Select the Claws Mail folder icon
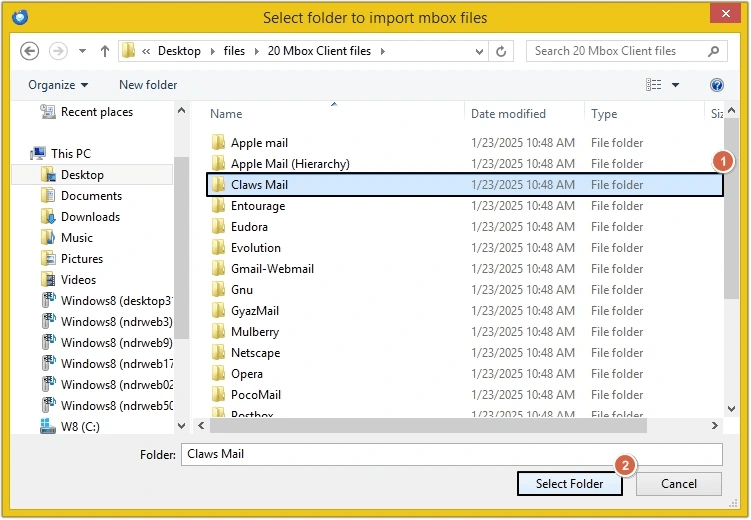Viewport: 751px width, 520px height. (x=218, y=185)
